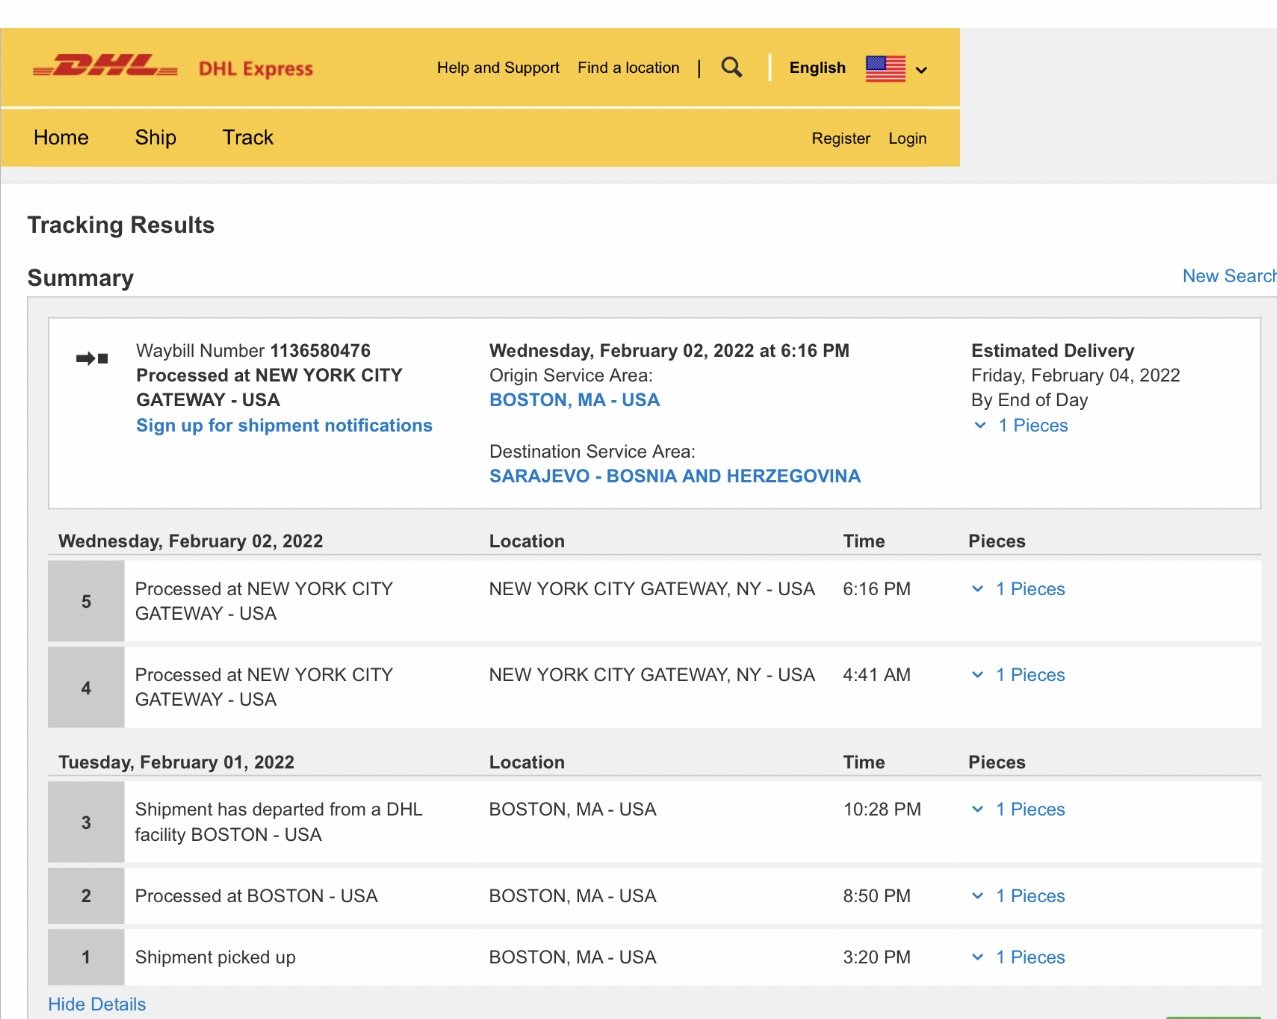Click the shipment status arrow icon

(x=92, y=358)
